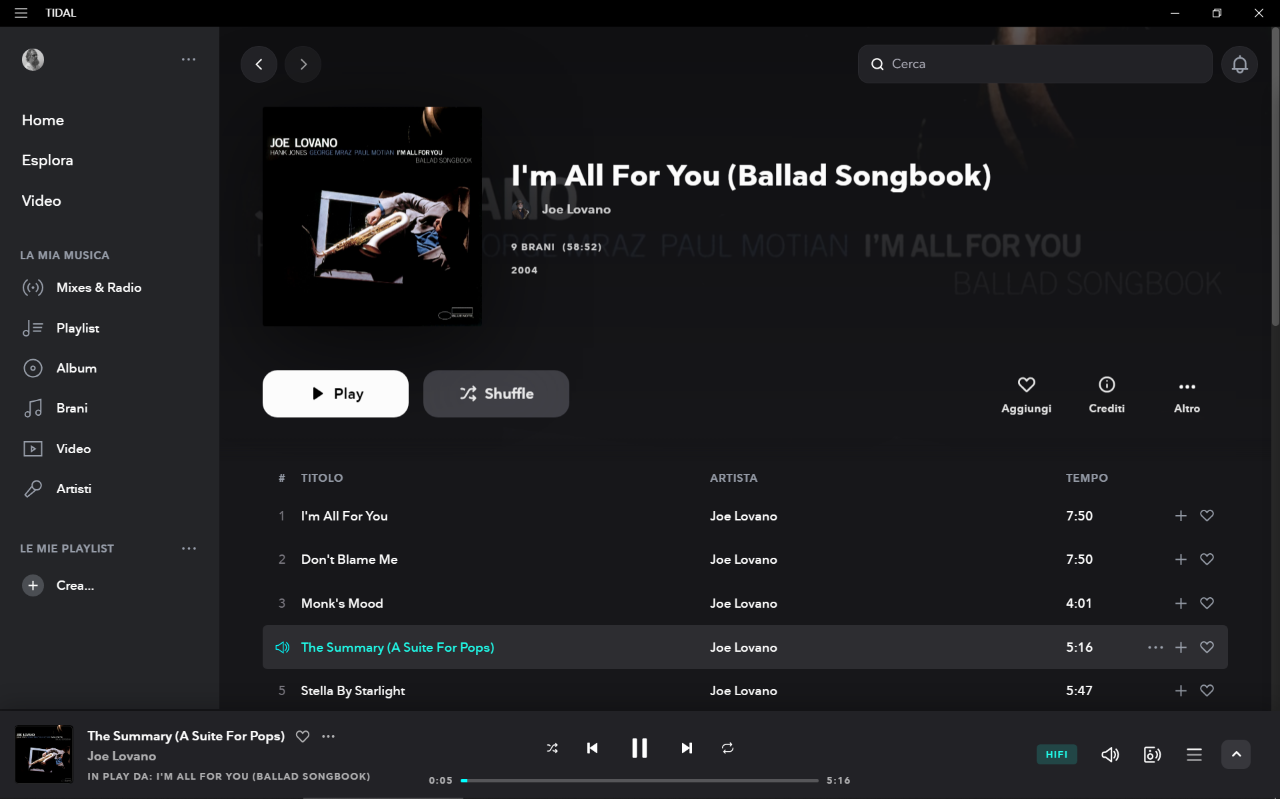Open Joe Lovano artist link under album title

(x=576, y=209)
